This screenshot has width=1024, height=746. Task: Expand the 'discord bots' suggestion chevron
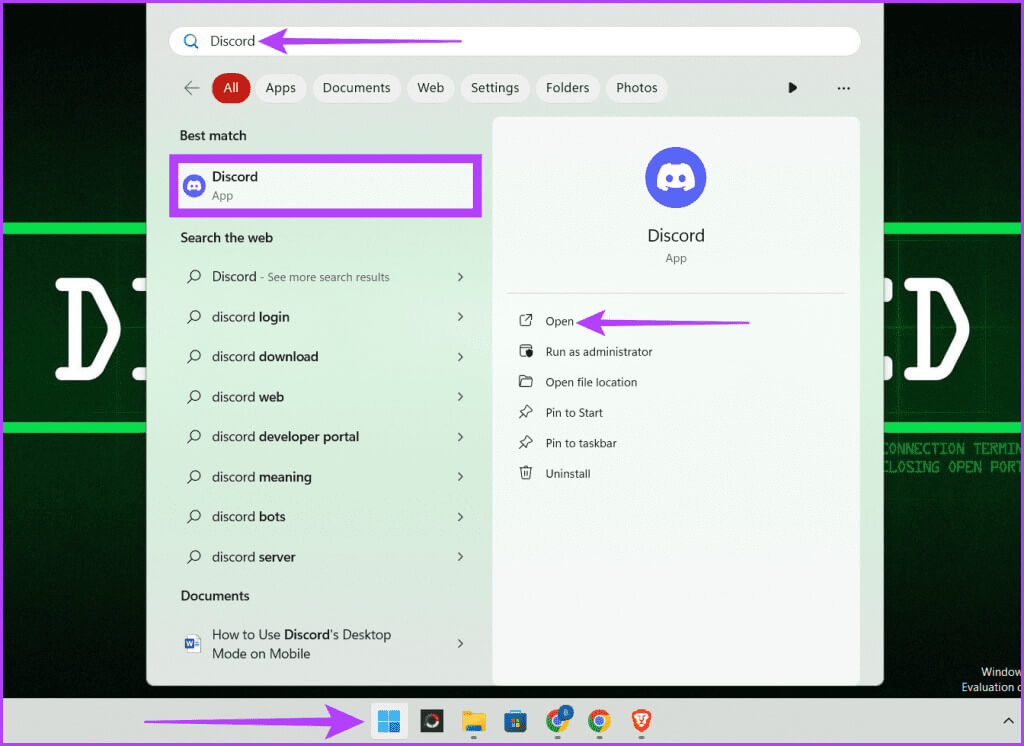click(460, 517)
